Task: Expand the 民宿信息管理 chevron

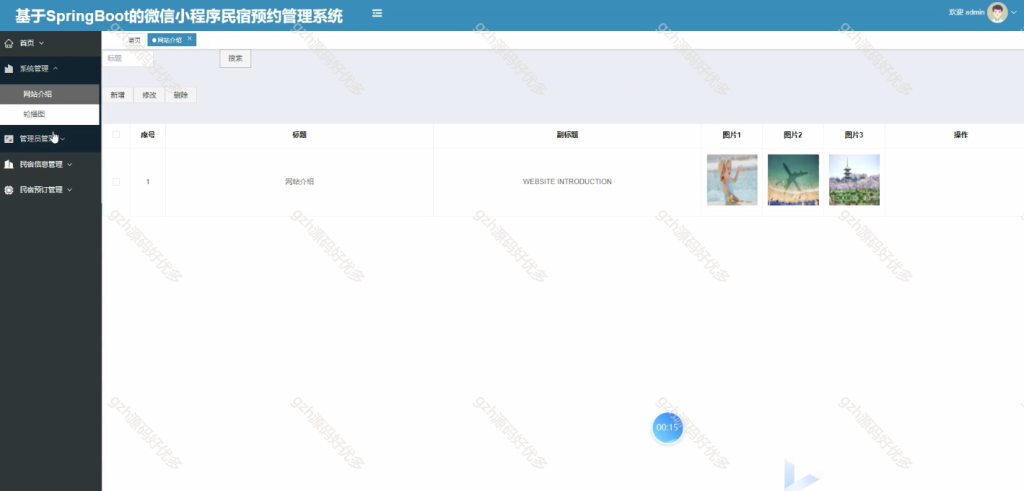Action: (x=69, y=165)
